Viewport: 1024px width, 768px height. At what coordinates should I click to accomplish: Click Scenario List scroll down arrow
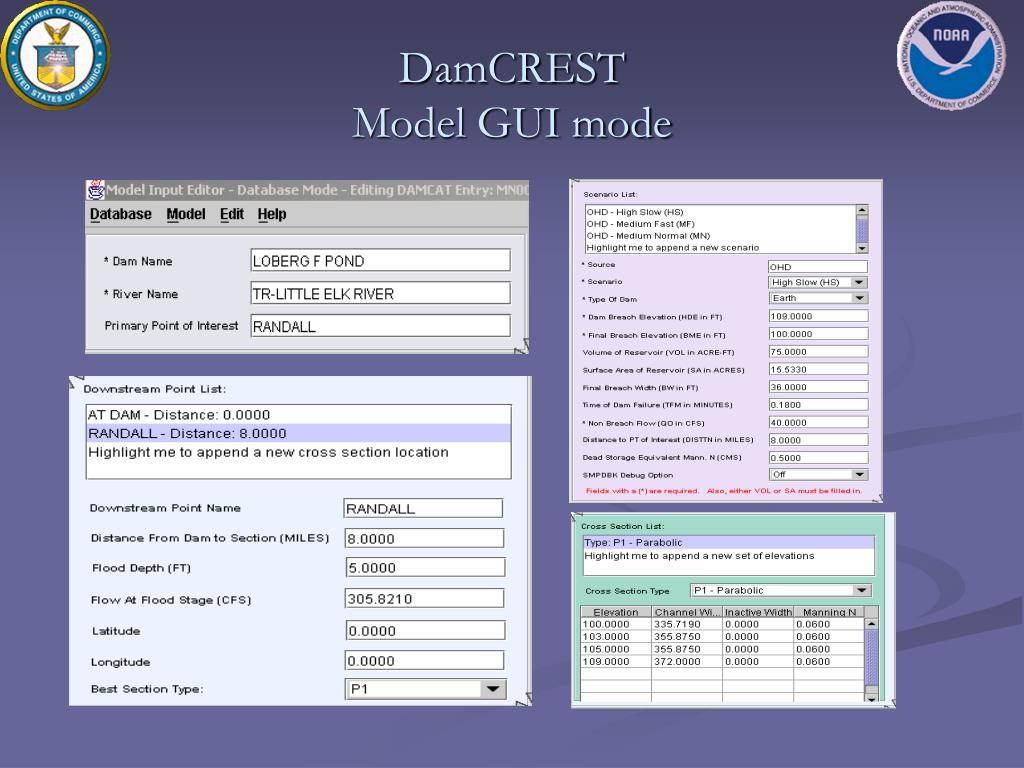coord(862,248)
